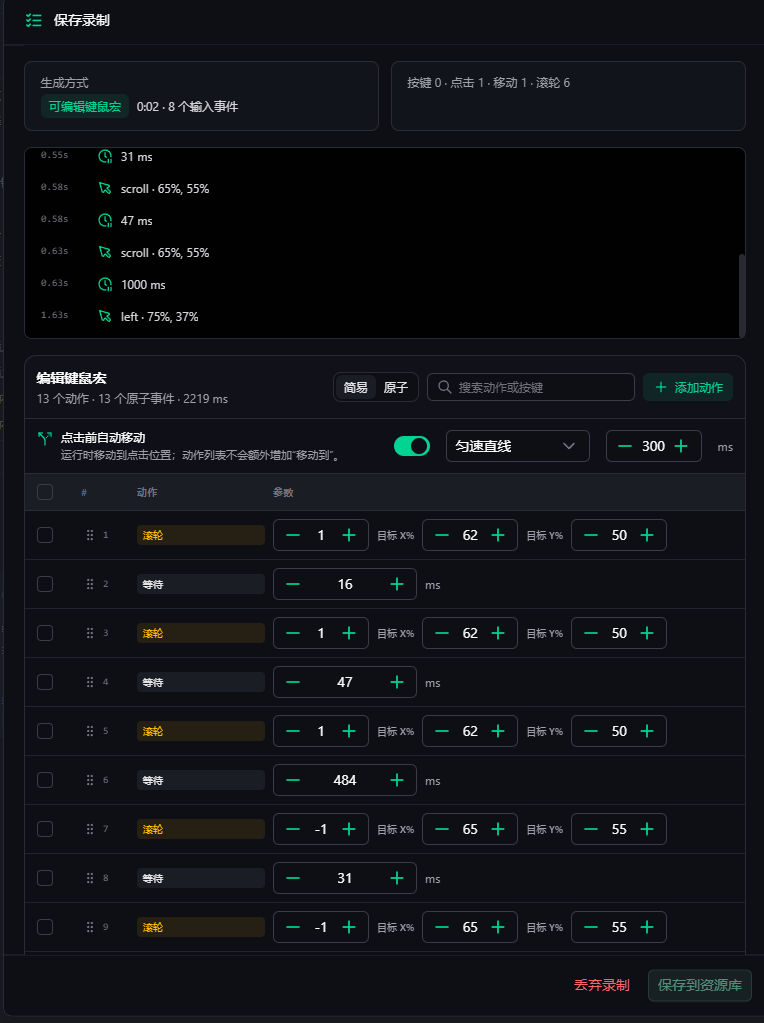
Task: Check the checkbox for action row 6
Action: (x=45, y=780)
